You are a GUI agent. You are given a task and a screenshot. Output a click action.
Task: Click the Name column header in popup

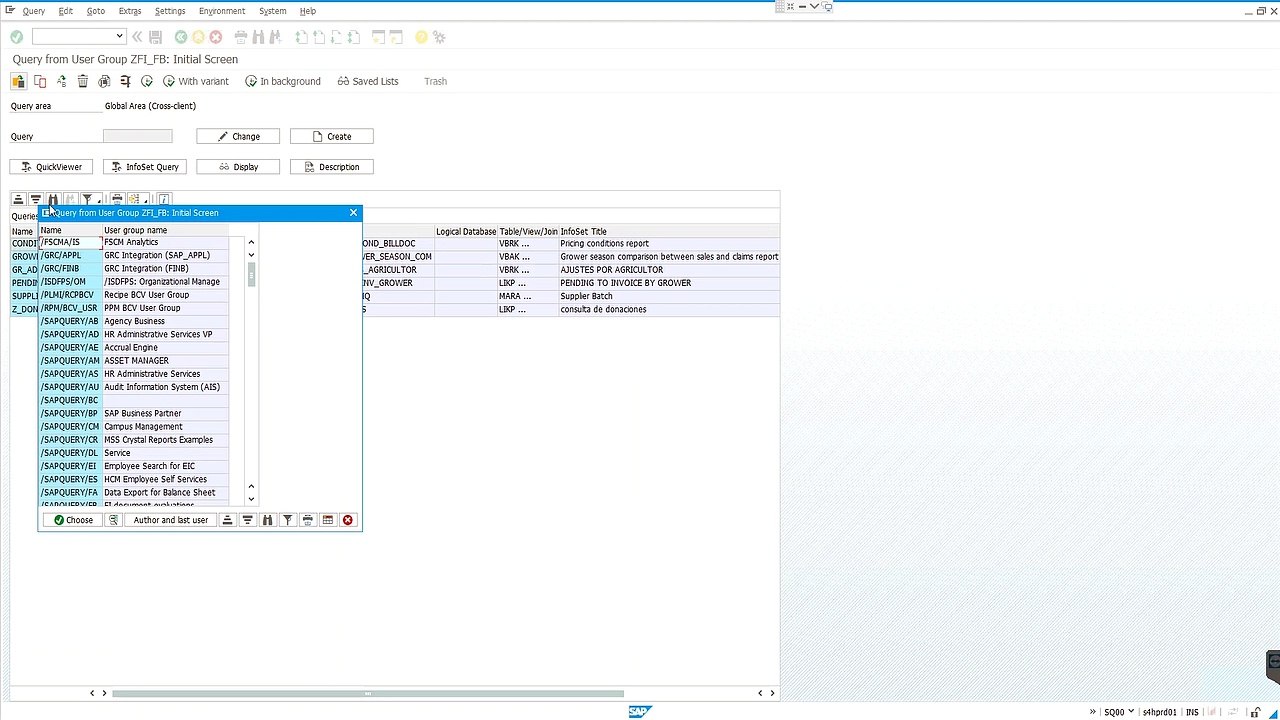70,230
